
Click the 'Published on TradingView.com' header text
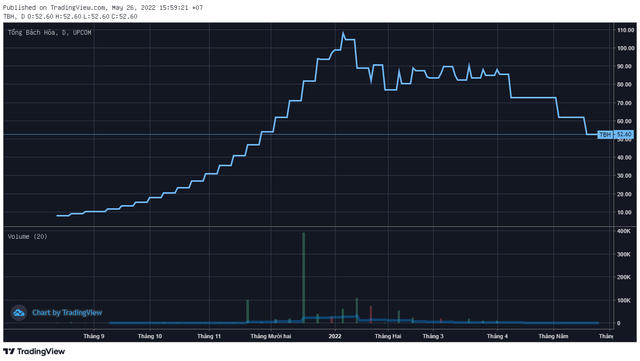point(103,7)
